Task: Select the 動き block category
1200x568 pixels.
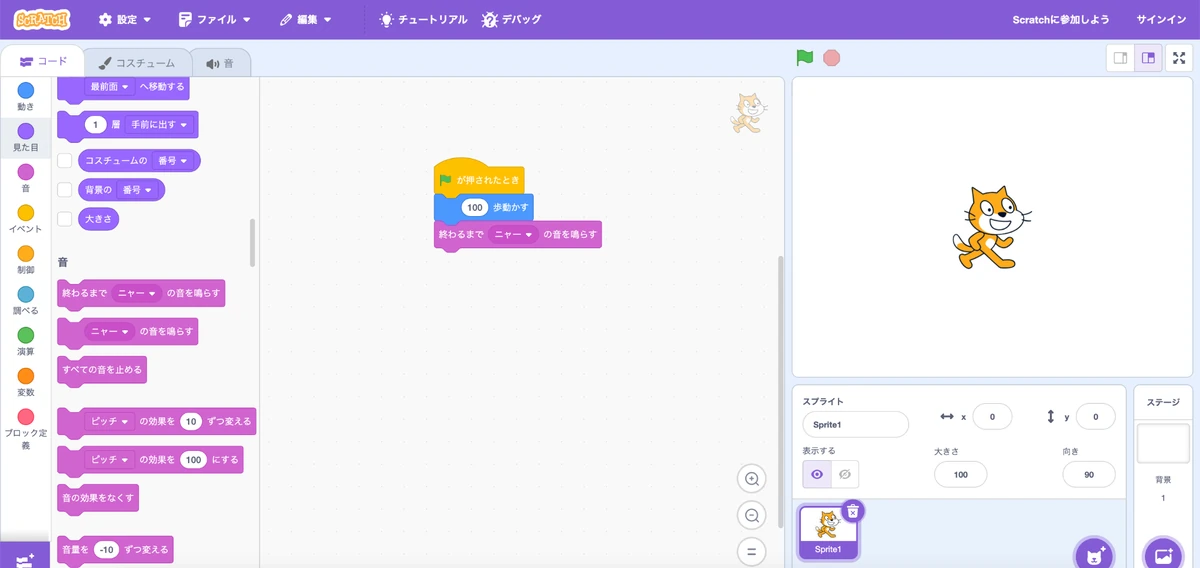Action: [26, 96]
